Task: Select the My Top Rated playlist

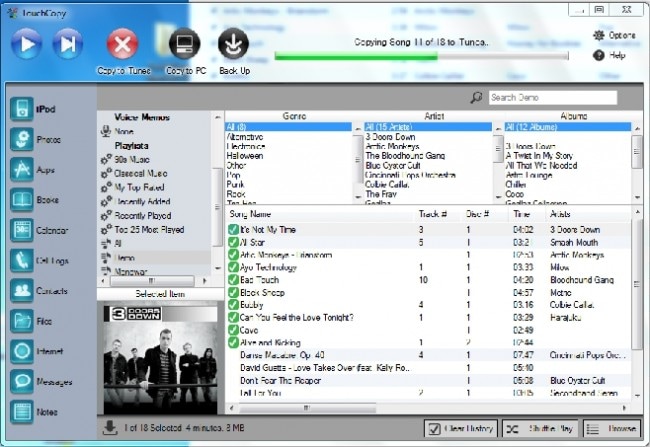Action: click(139, 188)
